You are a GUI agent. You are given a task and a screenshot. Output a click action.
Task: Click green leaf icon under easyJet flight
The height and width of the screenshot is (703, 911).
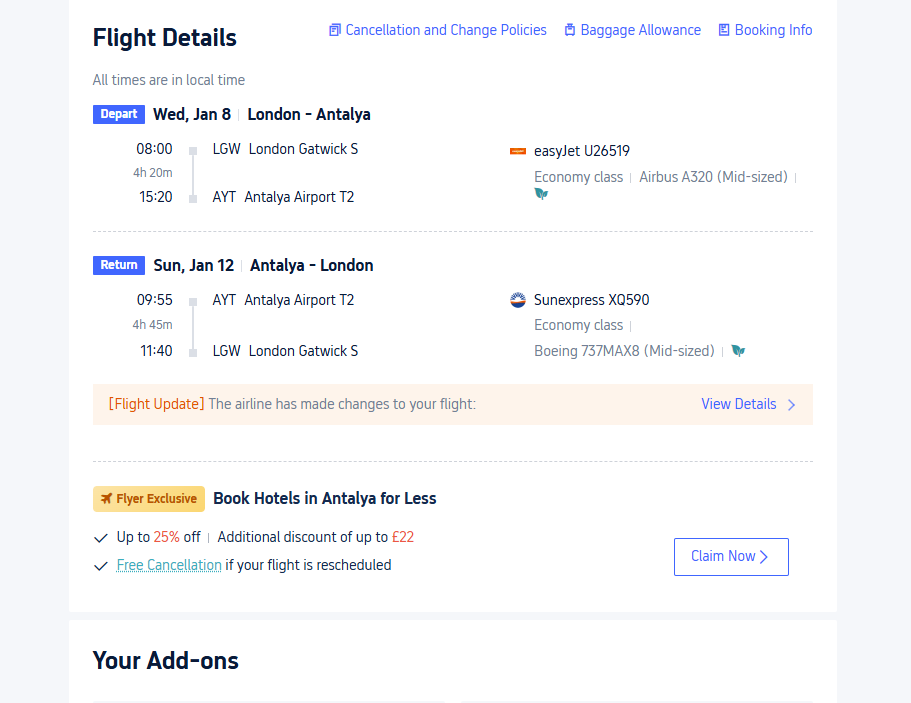pyautogui.click(x=541, y=194)
